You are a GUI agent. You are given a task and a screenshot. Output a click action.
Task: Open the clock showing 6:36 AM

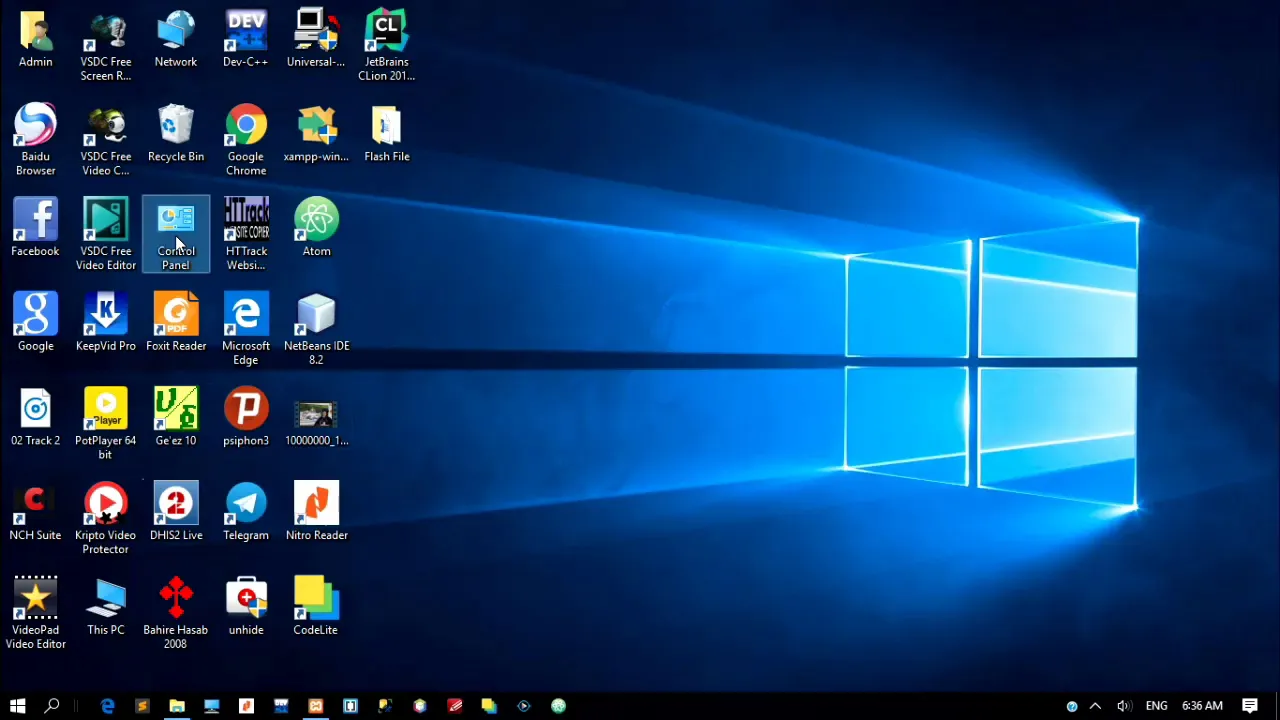(1202, 706)
